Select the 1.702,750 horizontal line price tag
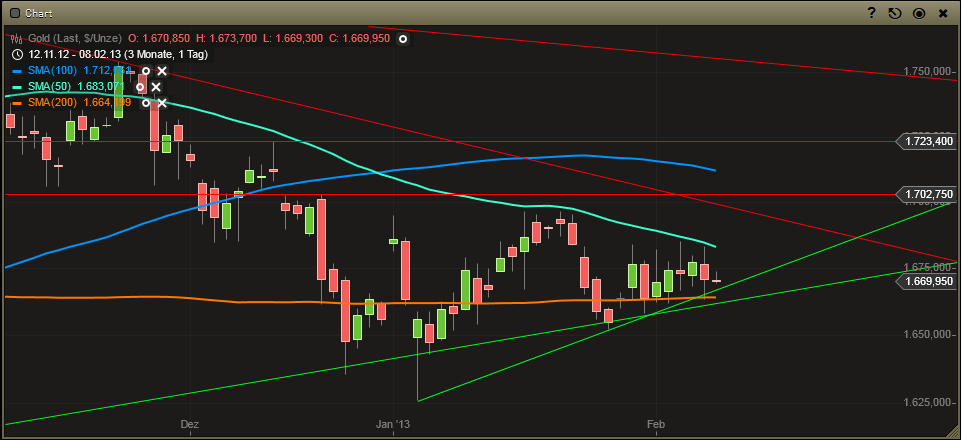This screenshot has width=962, height=440. (926, 195)
